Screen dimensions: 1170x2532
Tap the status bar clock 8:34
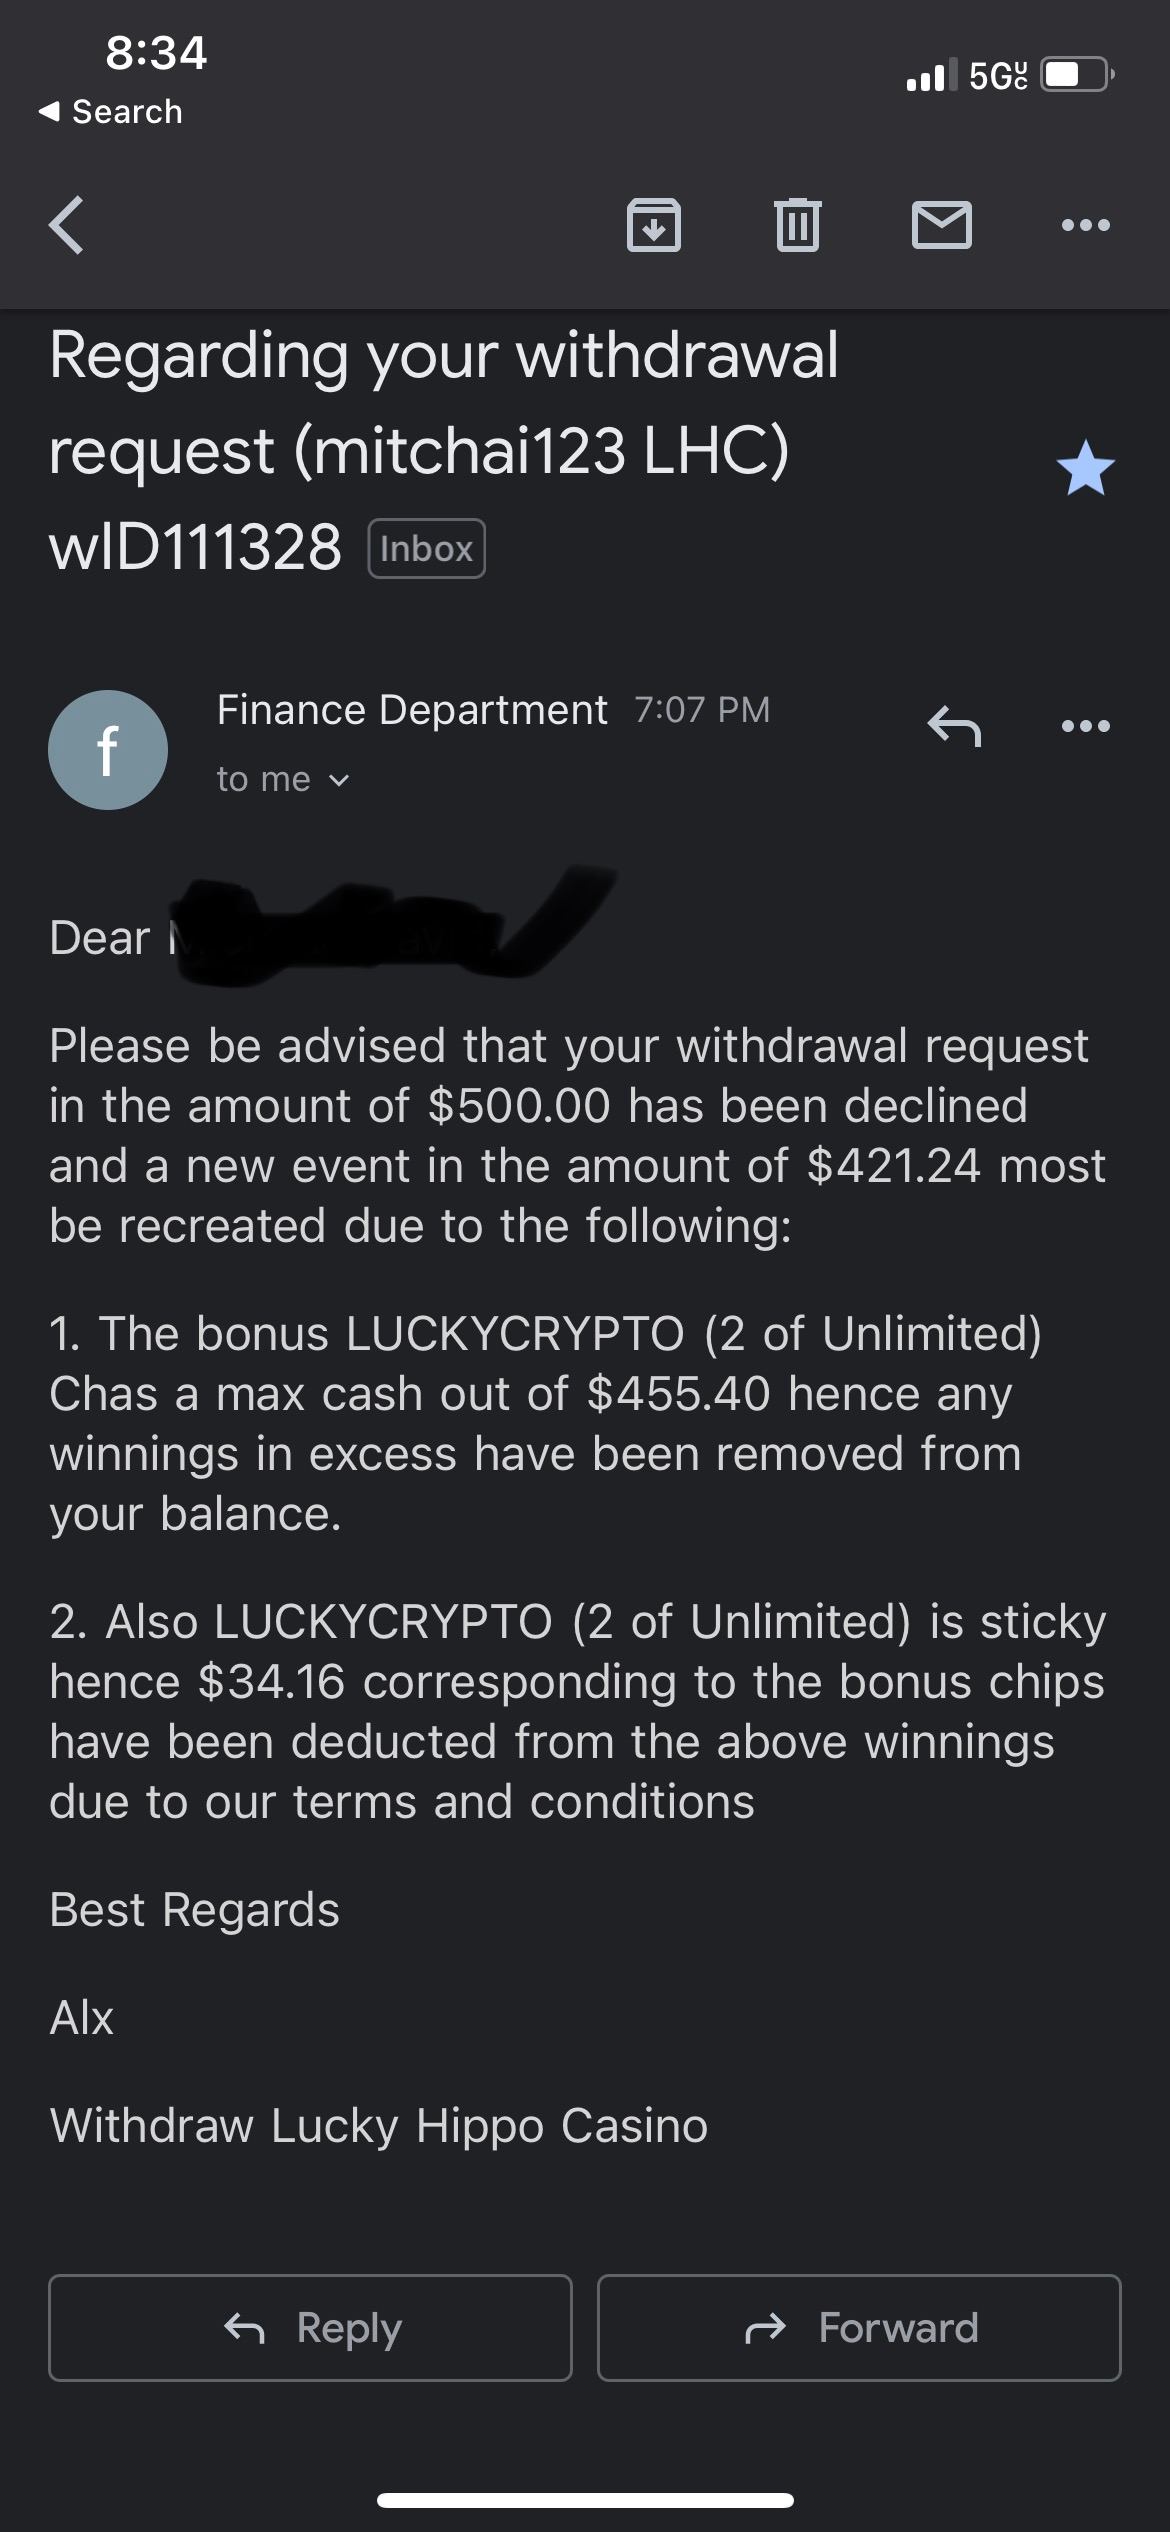(156, 53)
